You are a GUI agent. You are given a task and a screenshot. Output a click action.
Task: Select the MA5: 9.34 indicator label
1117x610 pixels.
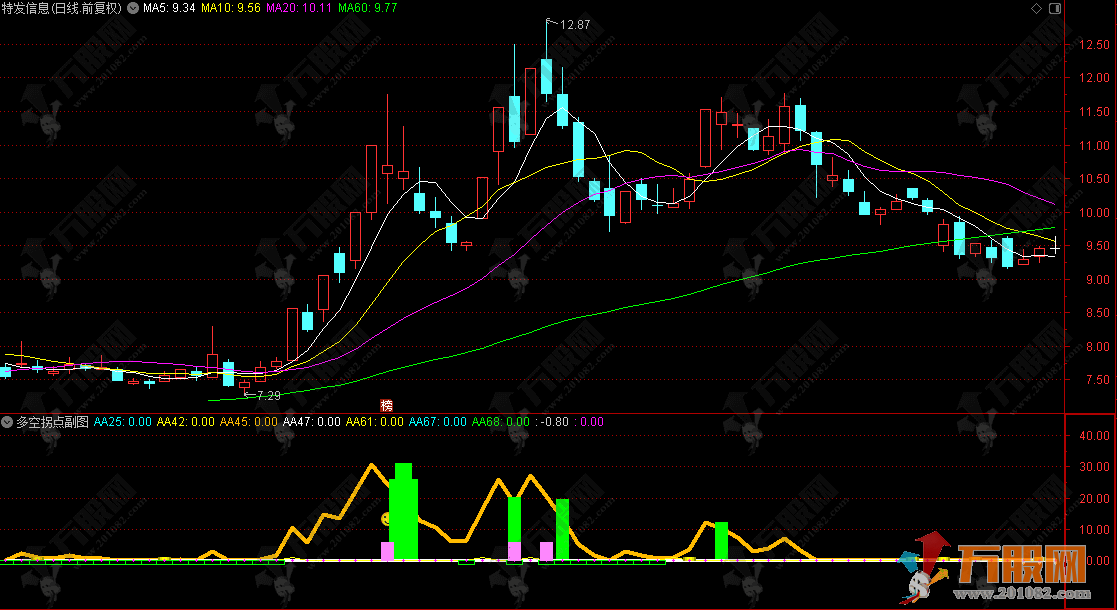click(x=168, y=8)
